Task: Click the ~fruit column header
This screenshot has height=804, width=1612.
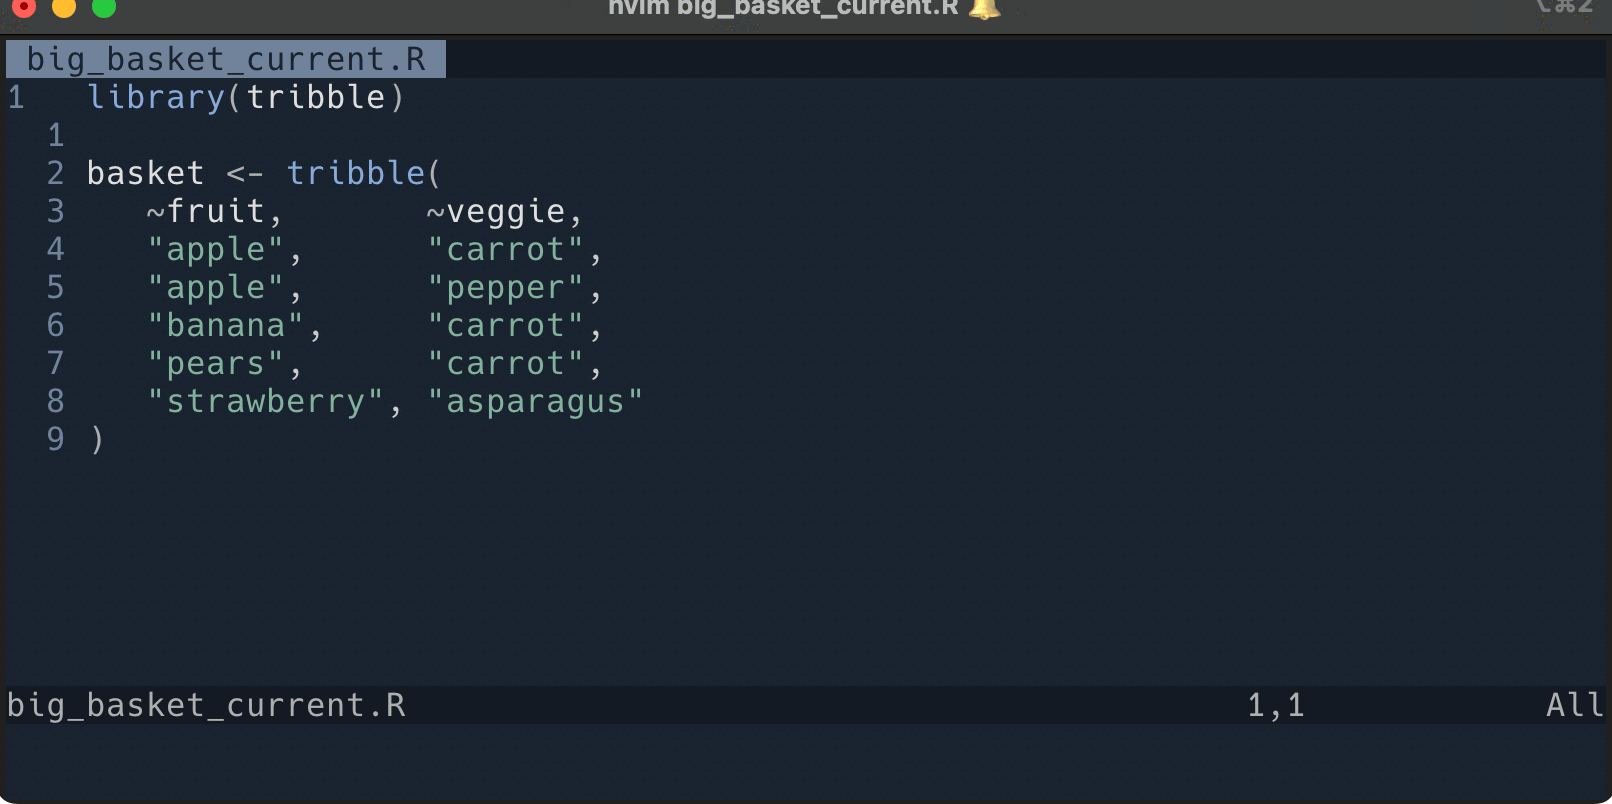Action: (206, 211)
